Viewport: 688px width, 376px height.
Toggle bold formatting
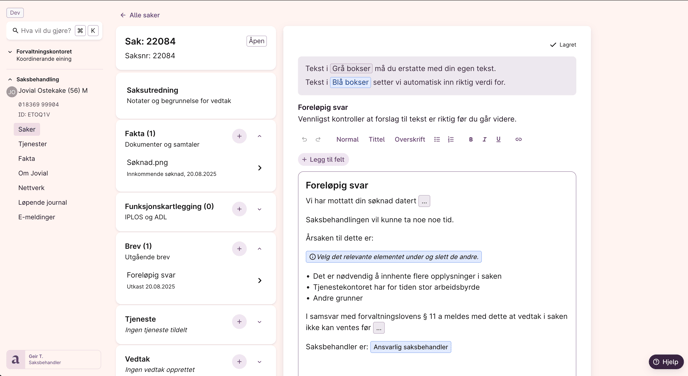(470, 140)
